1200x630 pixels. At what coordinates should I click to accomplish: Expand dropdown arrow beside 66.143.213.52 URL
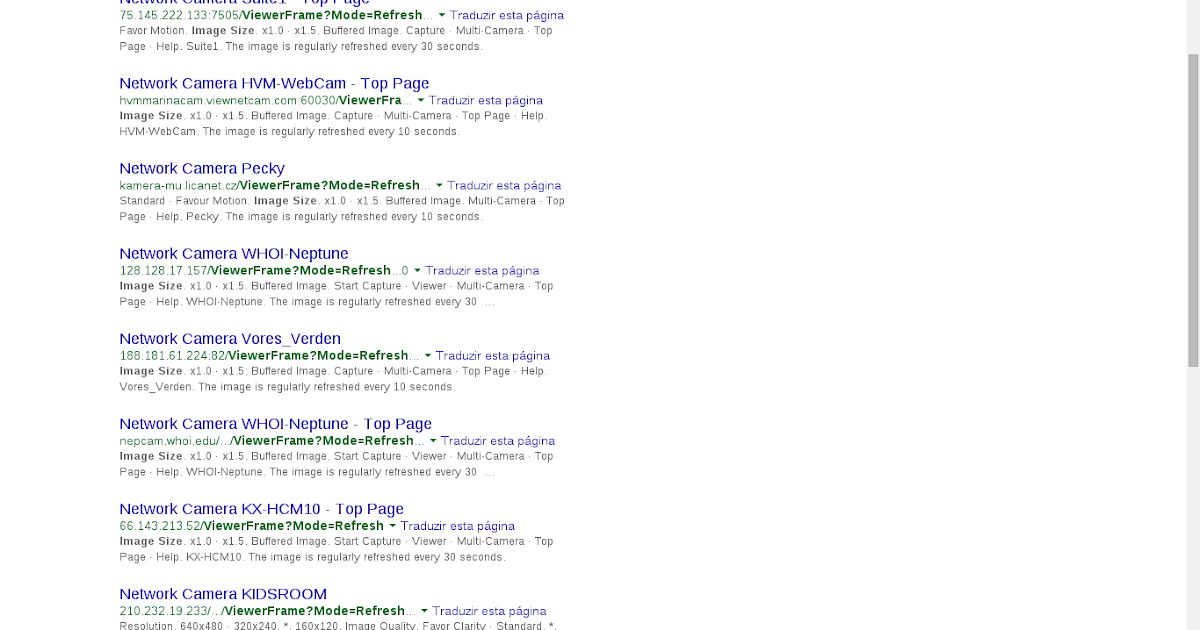tap(393, 526)
